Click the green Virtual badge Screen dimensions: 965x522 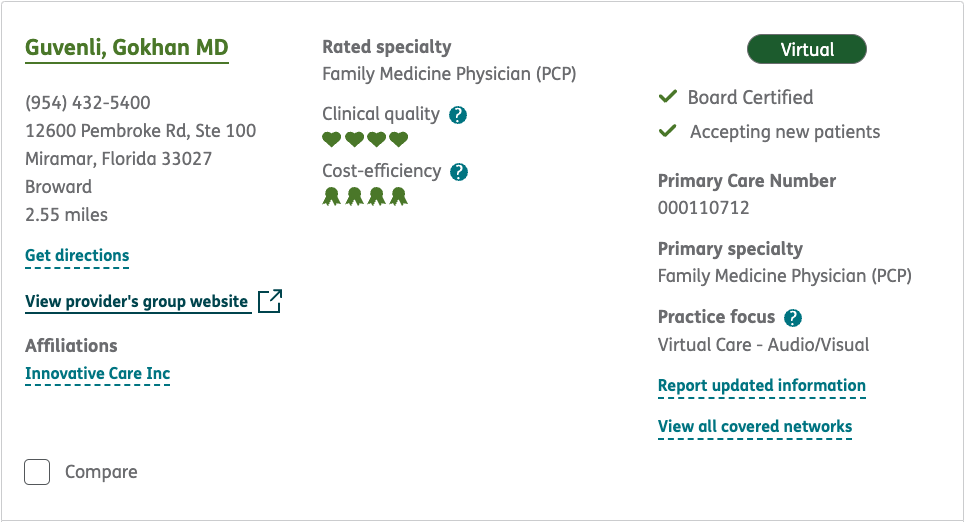(806, 49)
